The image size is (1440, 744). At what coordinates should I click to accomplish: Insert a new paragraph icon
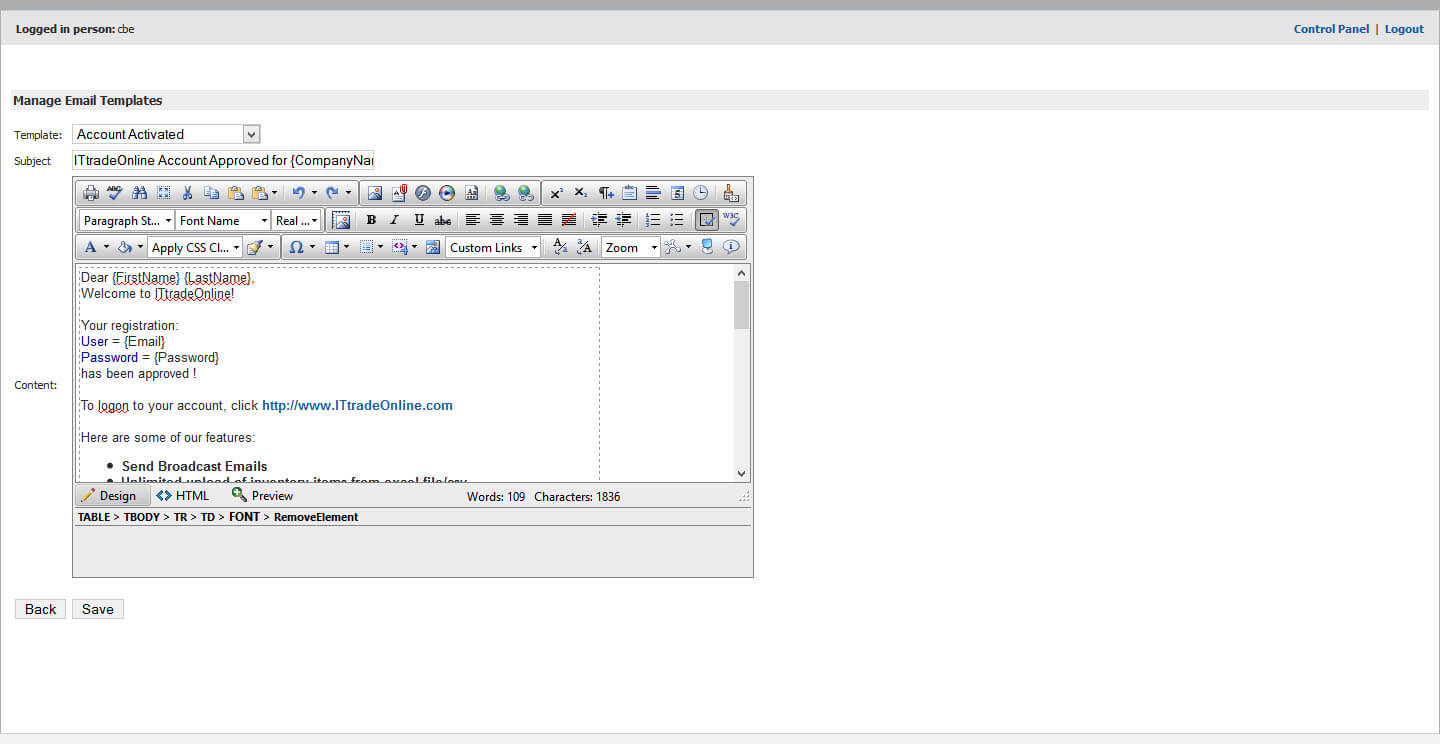tap(606, 193)
